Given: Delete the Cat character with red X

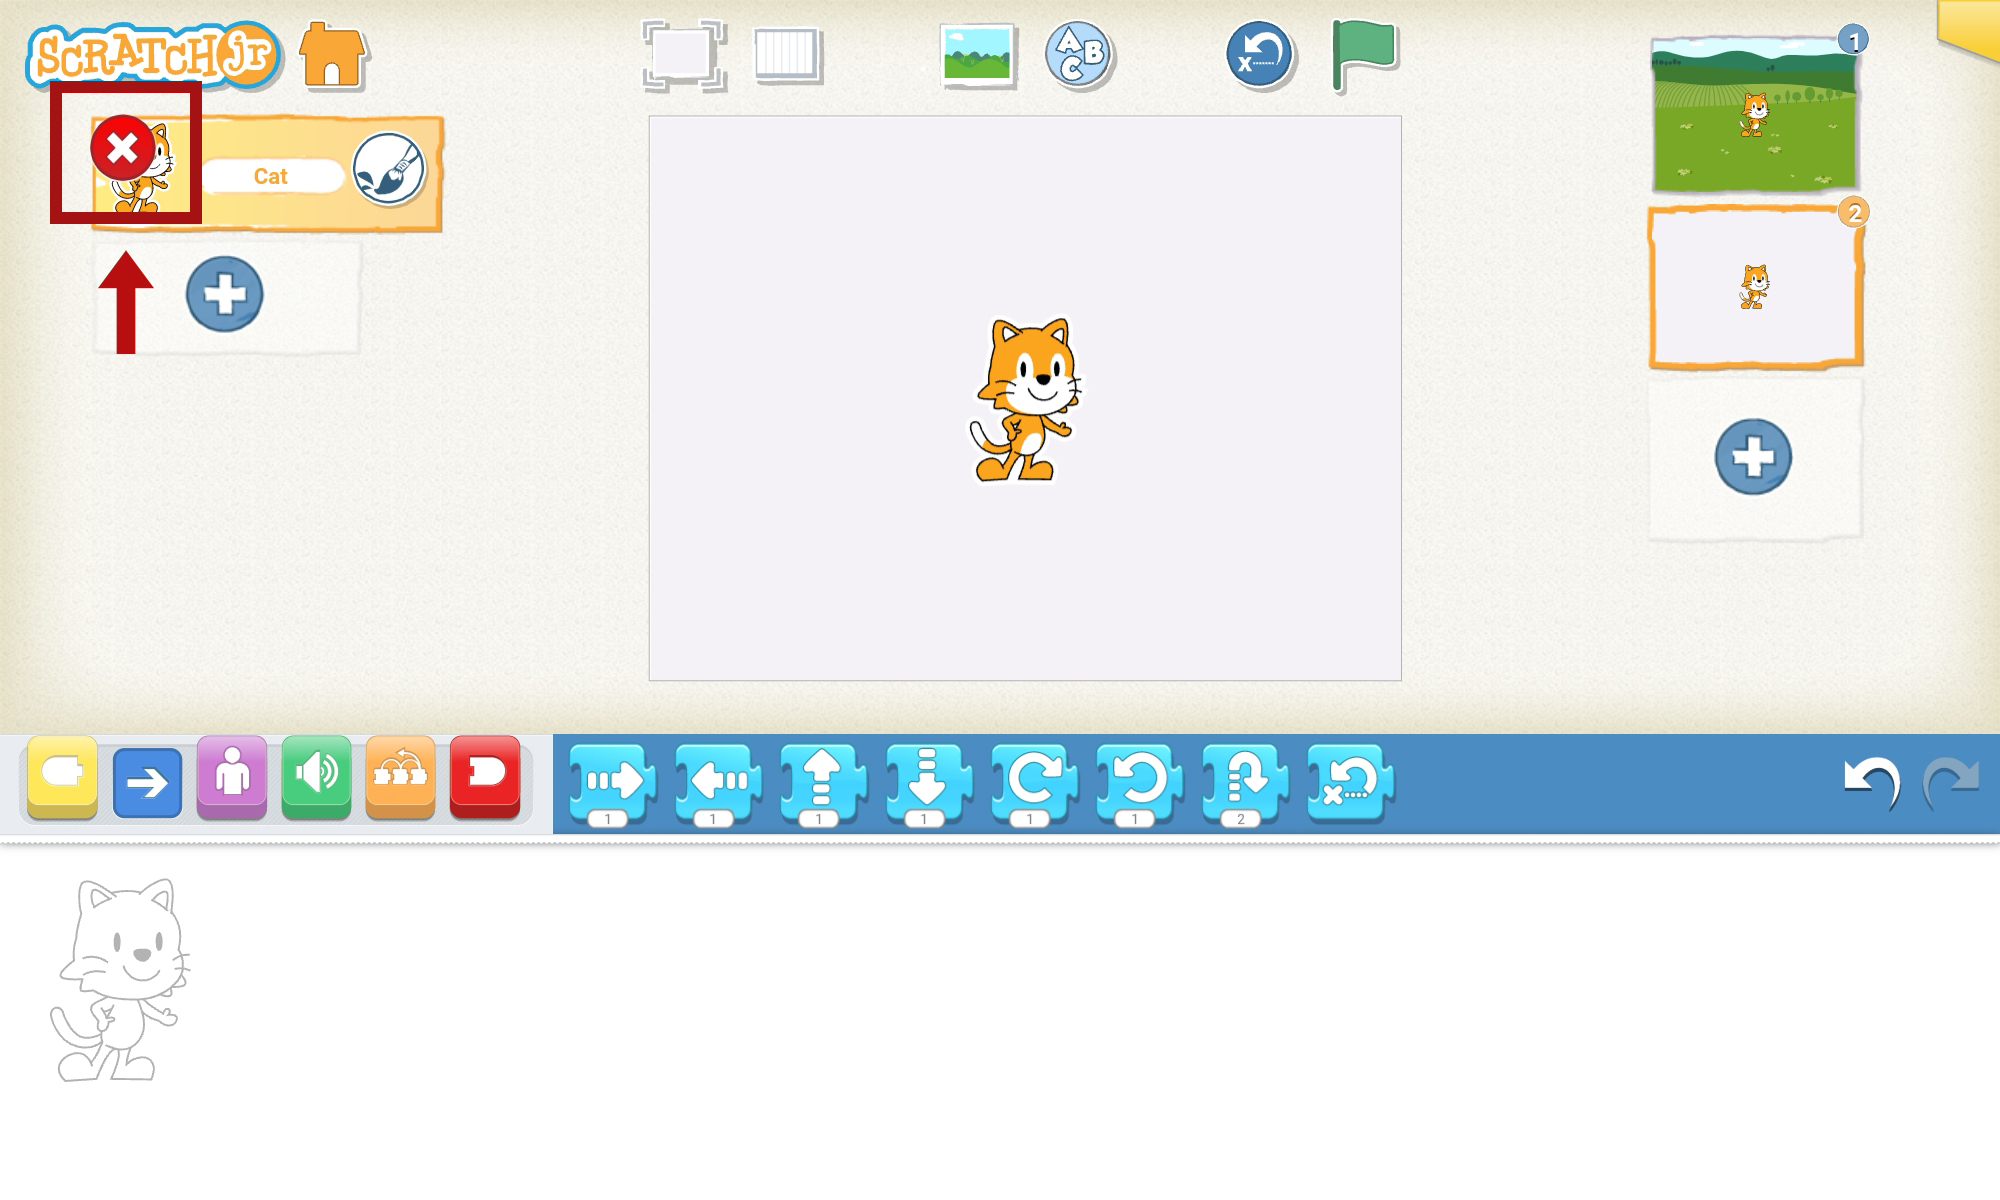Looking at the screenshot, I should 122,148.
